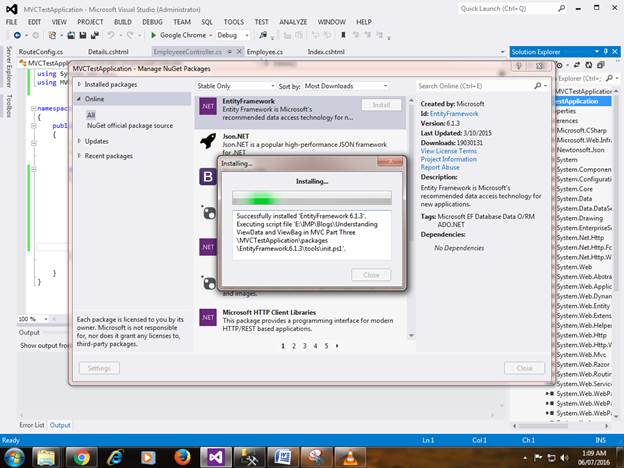Toggle pin on EmployeeController.cs tab
624x468 pixels.
tap(230, 52)
